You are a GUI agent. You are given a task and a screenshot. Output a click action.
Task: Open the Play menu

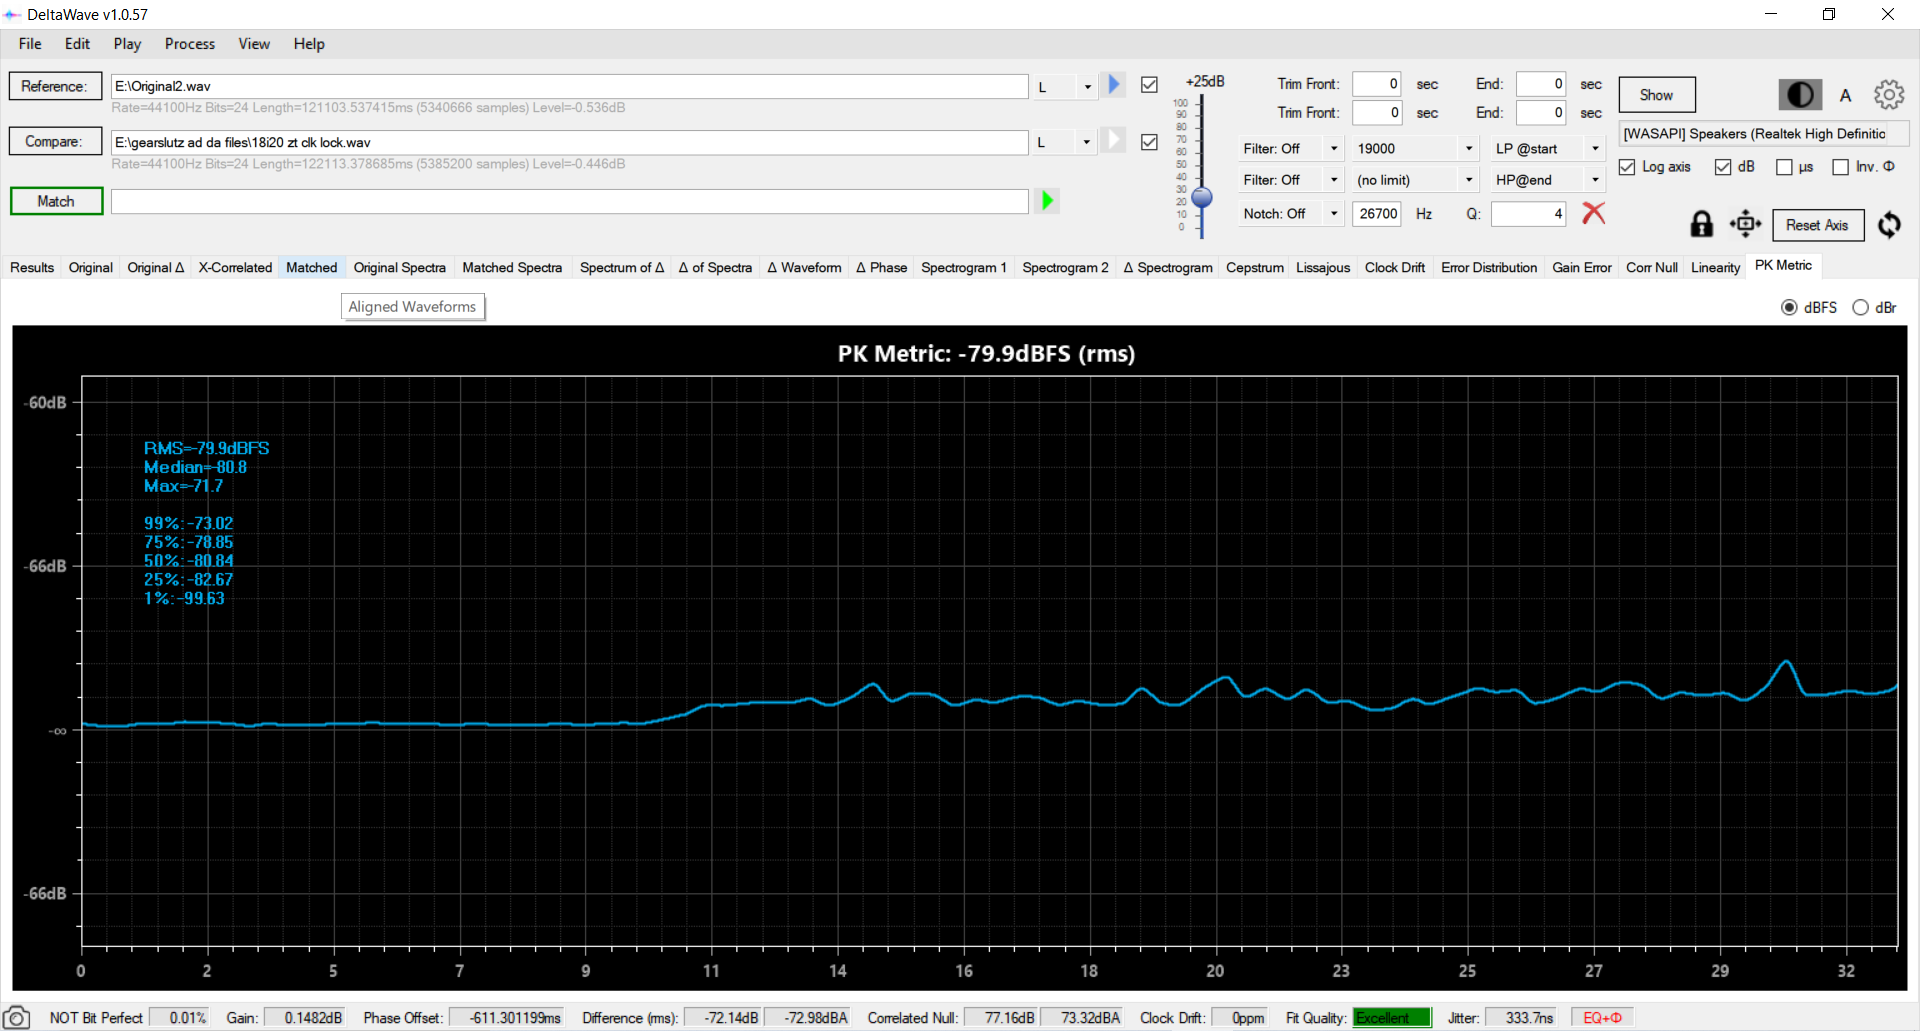[127, 44]
